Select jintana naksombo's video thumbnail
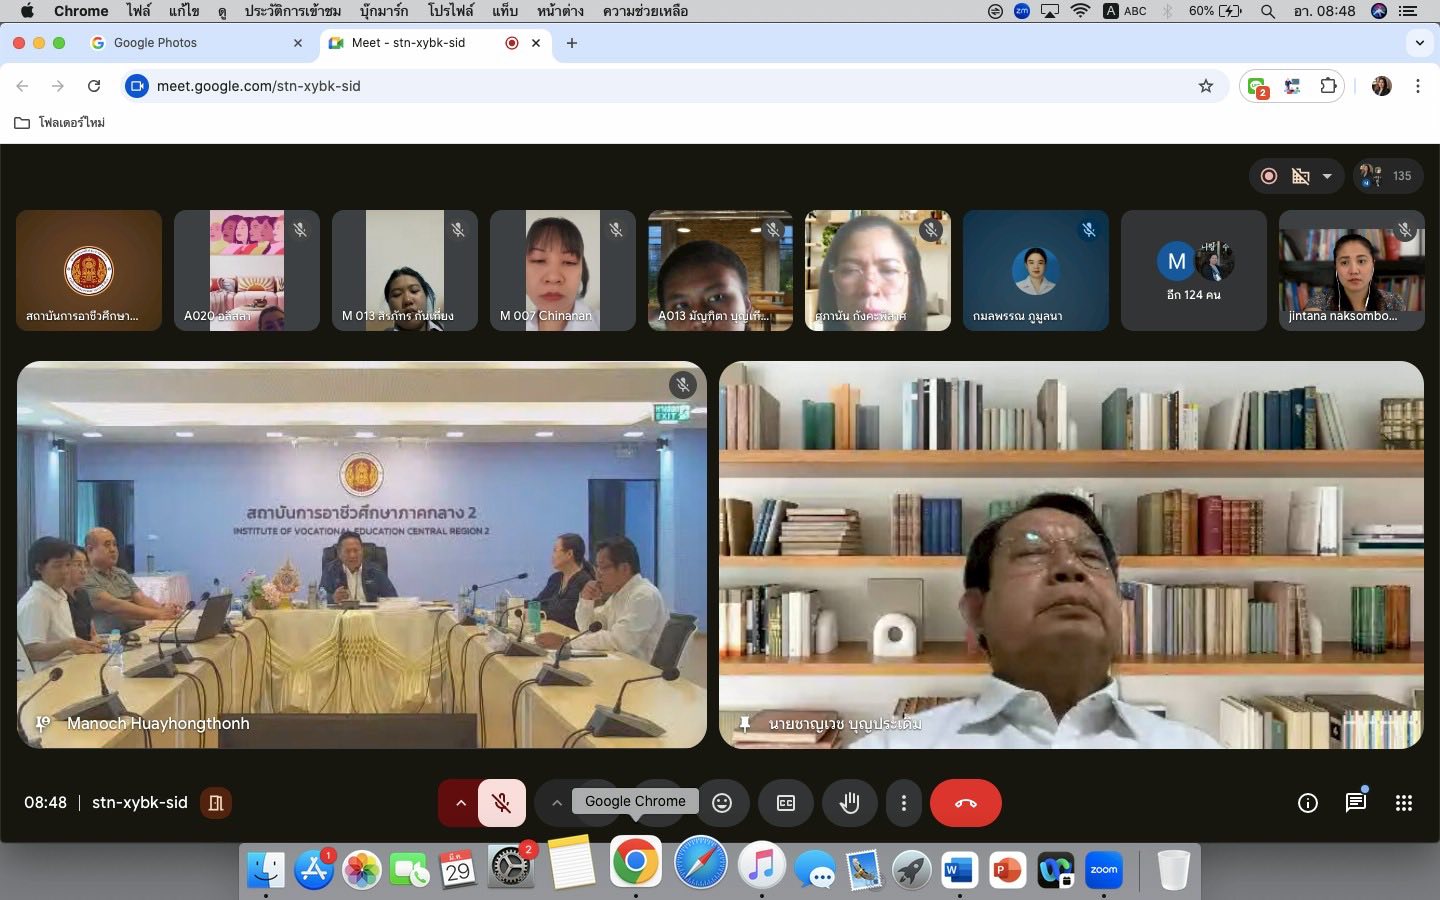The height and width of the screenshot is (900, 1440). click(1351, 270)
